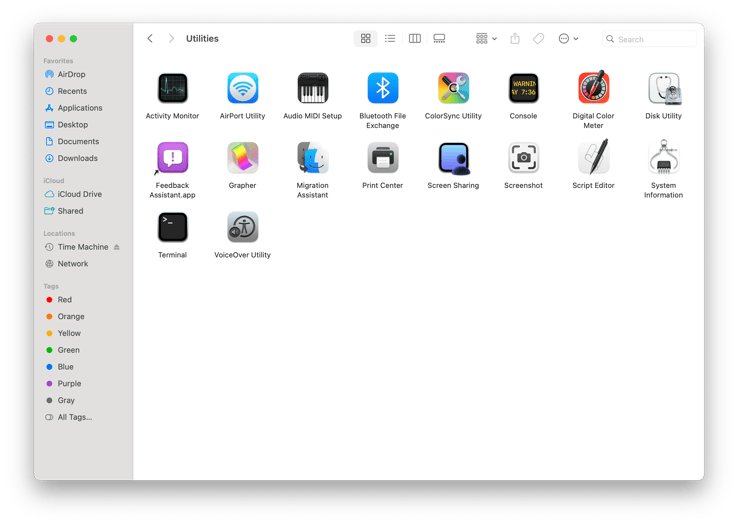Open the Console app icon

tap(523, 88)
